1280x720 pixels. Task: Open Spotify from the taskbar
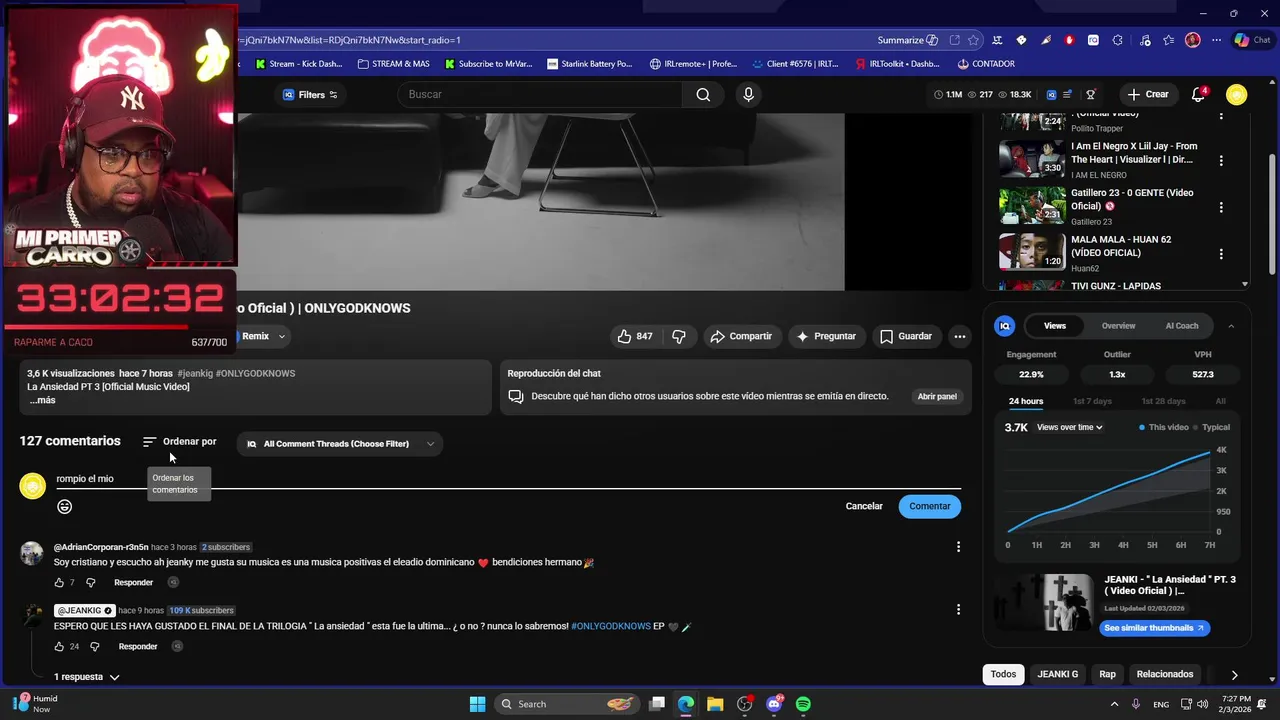[x=803, y=704]
